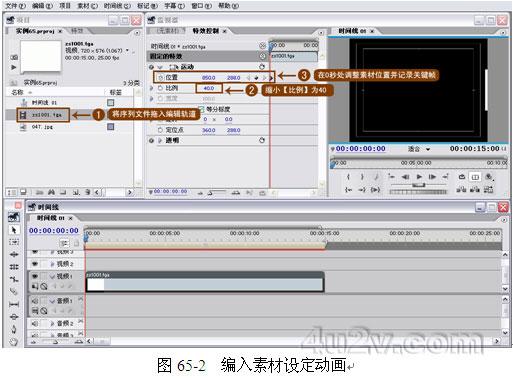This screenshot has width=513, height=379.
Task: Reset the Motion effect
Action: pyautogui.click(x=262, y=67)
